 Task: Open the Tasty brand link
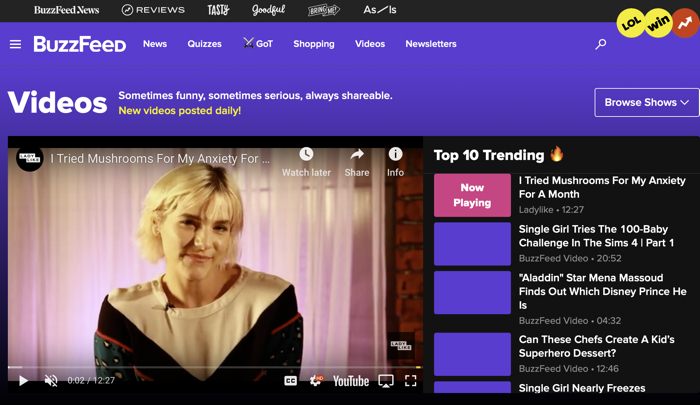[218, 10]
